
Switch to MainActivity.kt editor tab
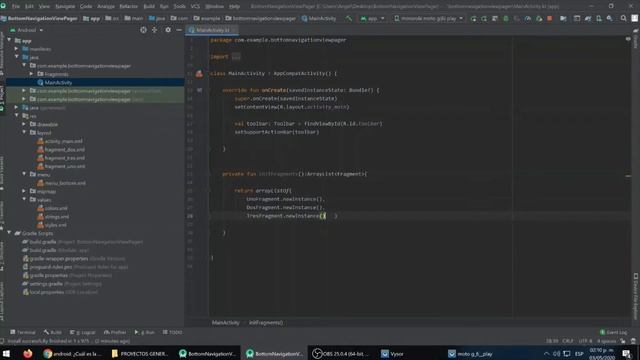point(212,30)
